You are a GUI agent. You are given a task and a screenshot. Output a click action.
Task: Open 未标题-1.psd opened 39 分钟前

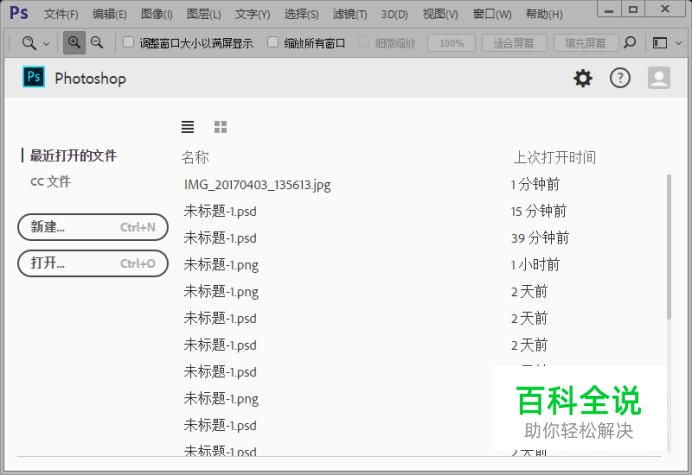click(x=220, y=238)
